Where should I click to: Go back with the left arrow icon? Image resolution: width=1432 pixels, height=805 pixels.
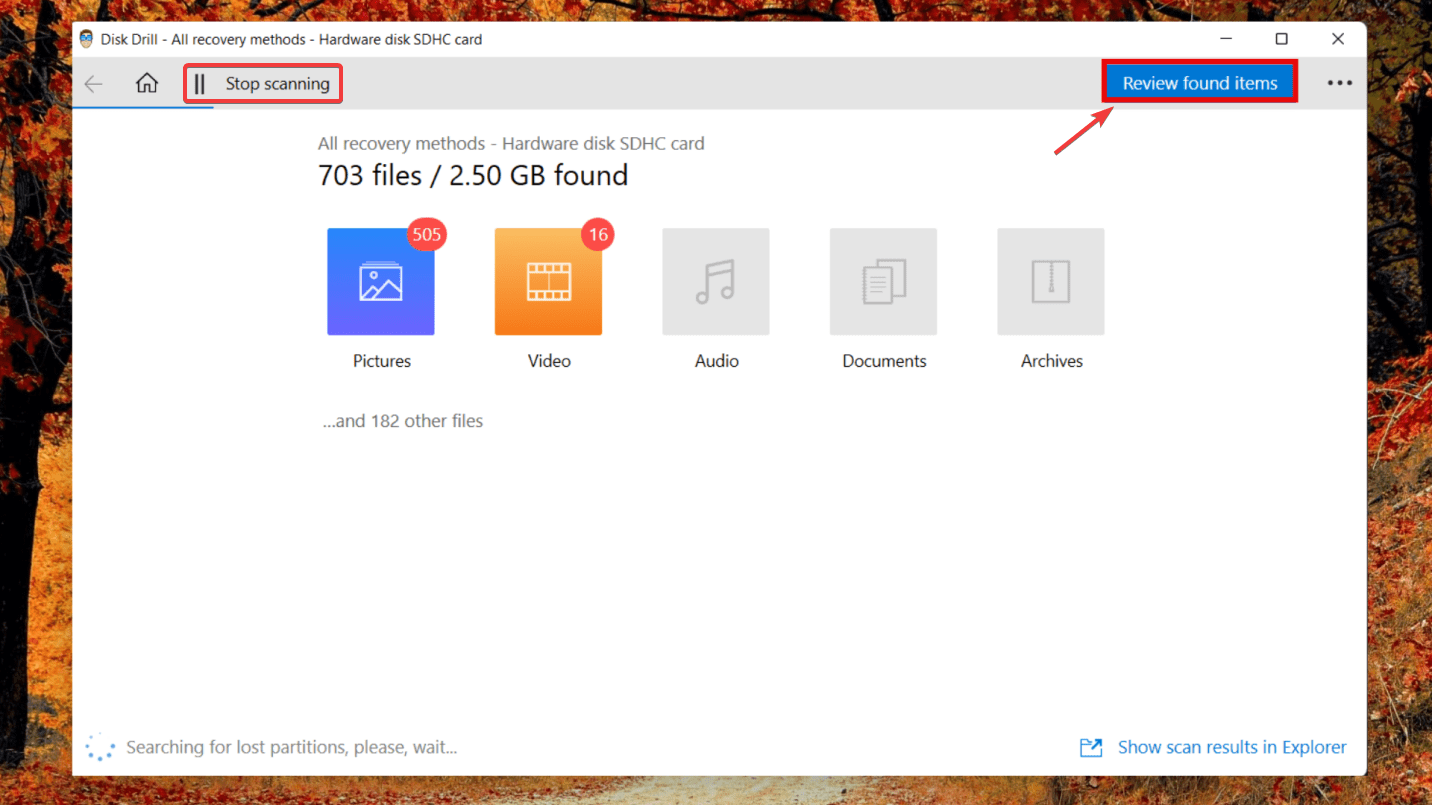pos(94,84)
